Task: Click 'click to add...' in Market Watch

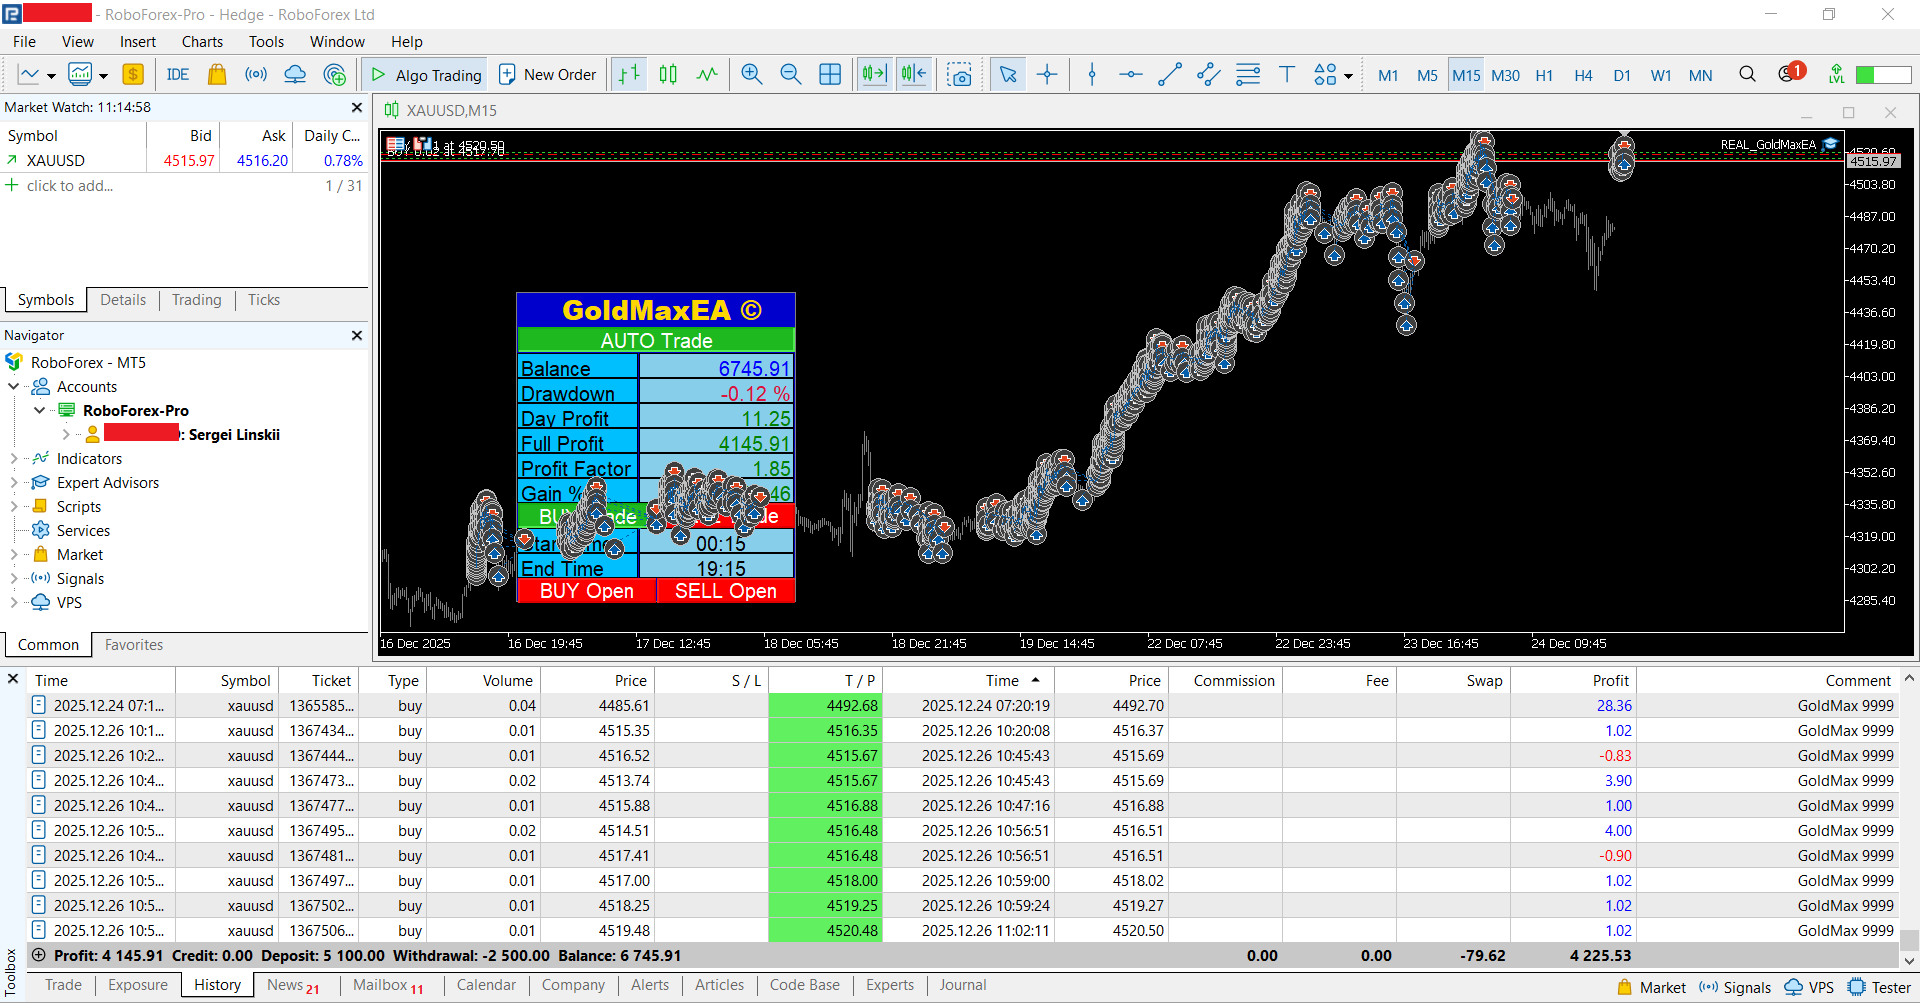Action: click(x=70, y=186)
